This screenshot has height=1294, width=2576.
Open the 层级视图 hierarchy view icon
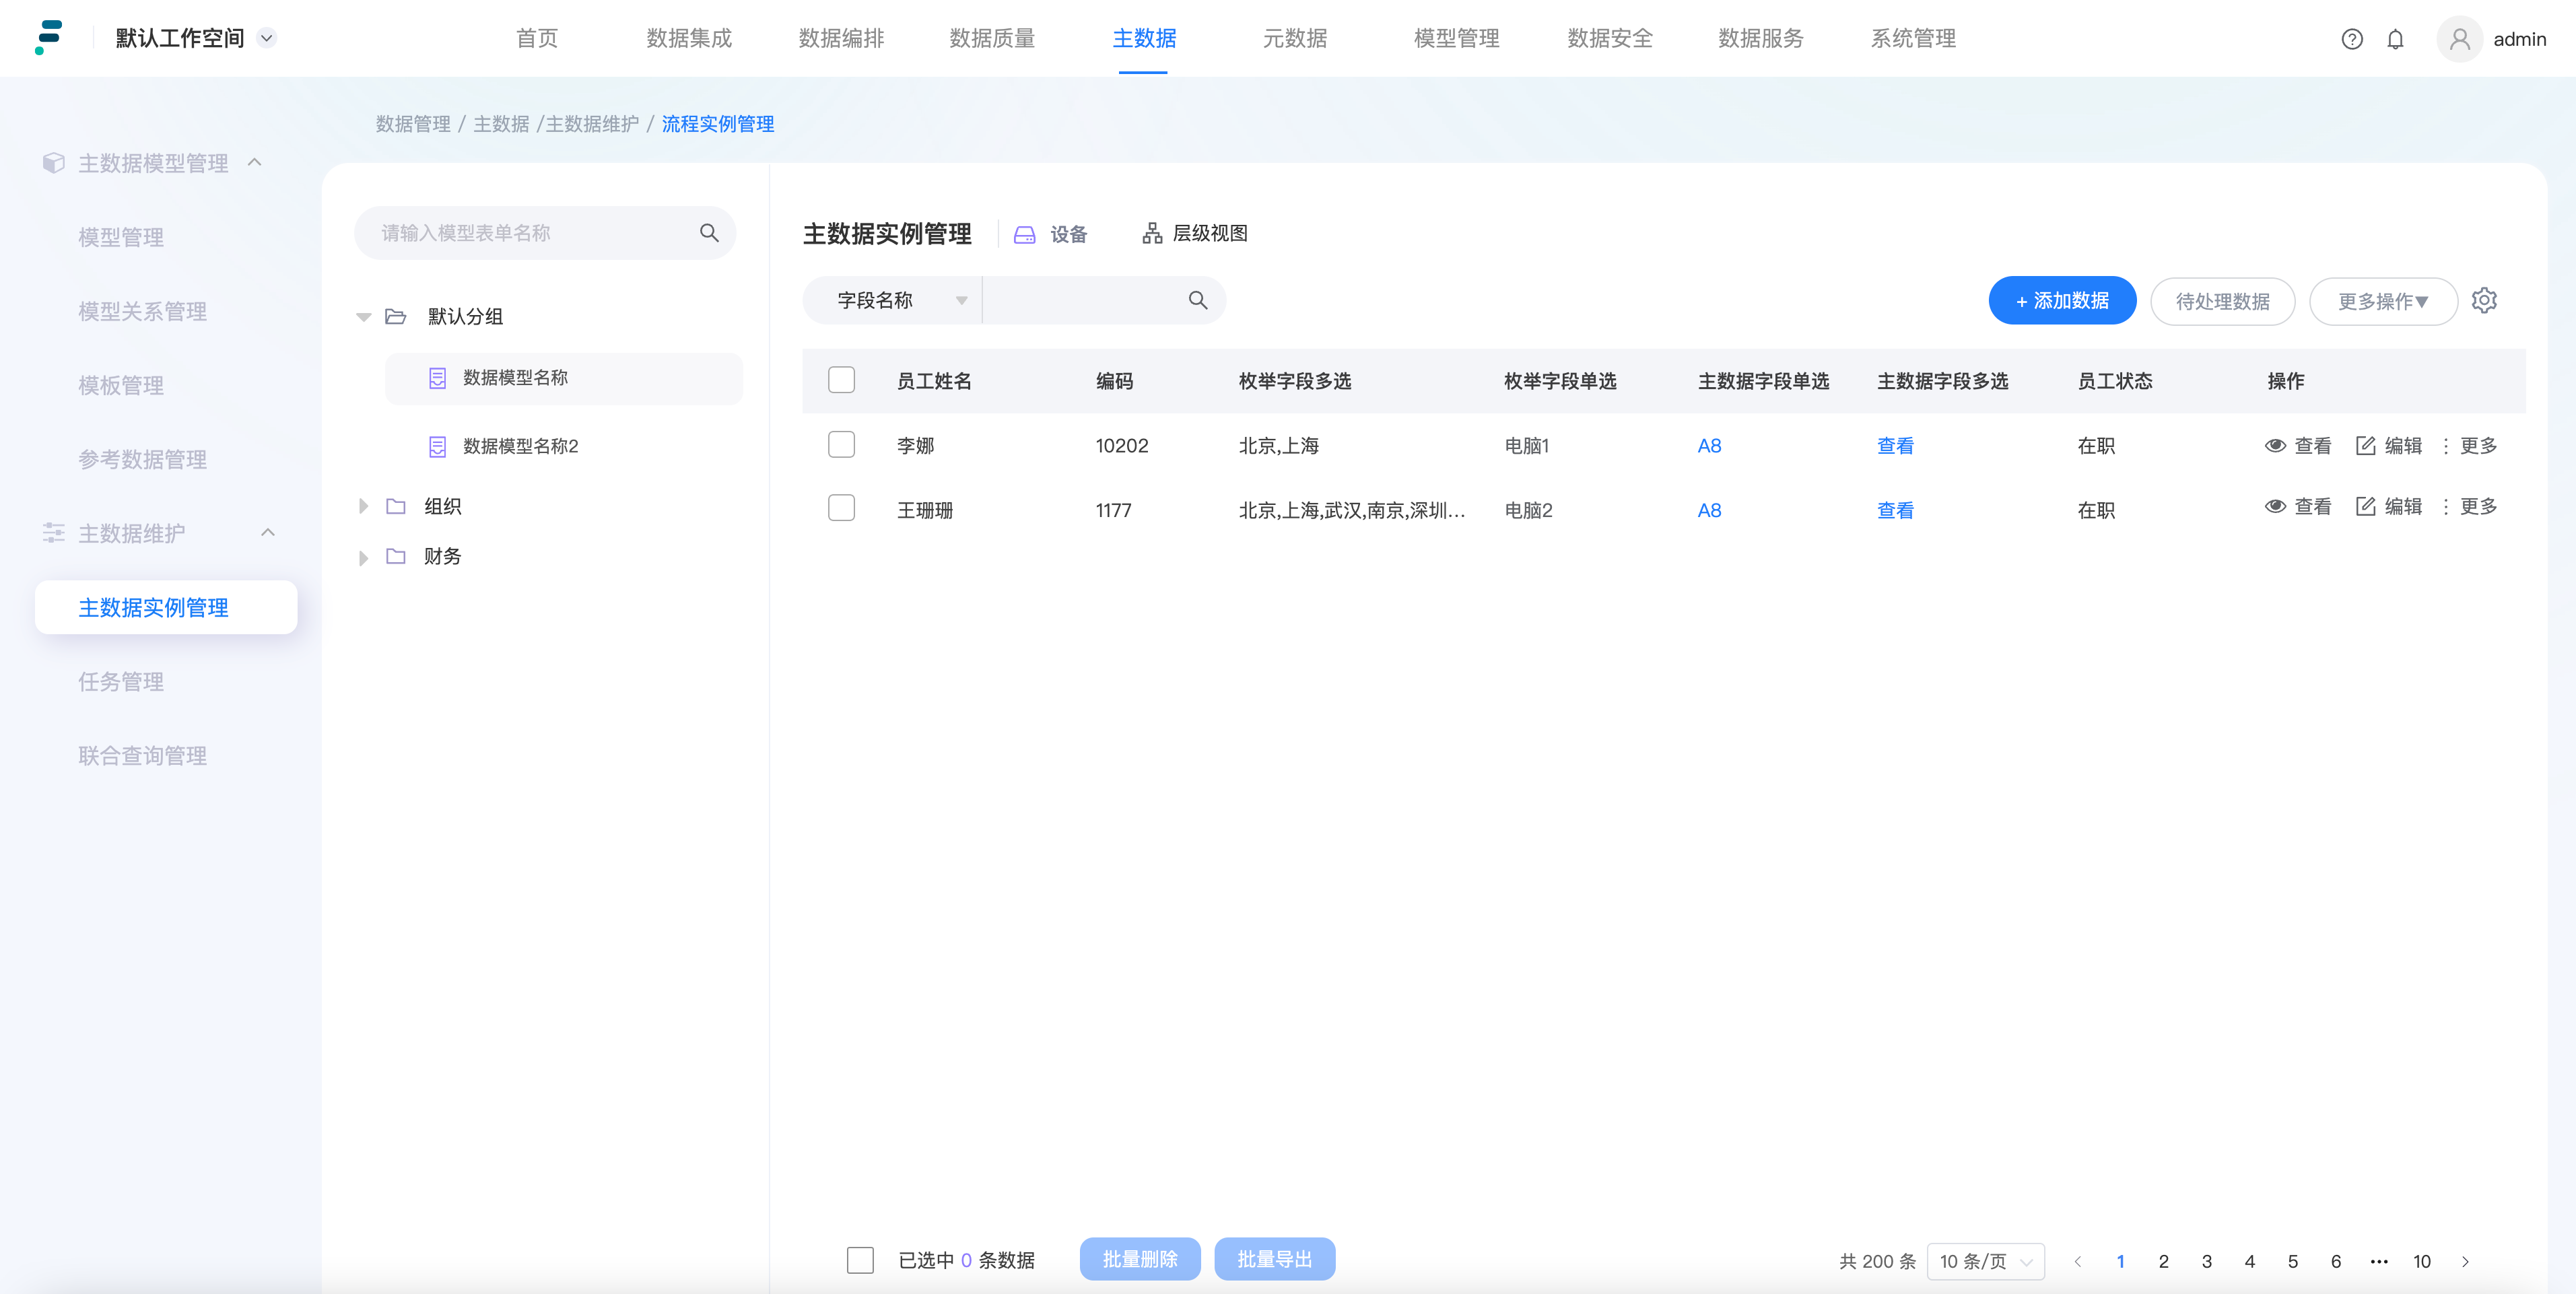tap(1152, 233)
